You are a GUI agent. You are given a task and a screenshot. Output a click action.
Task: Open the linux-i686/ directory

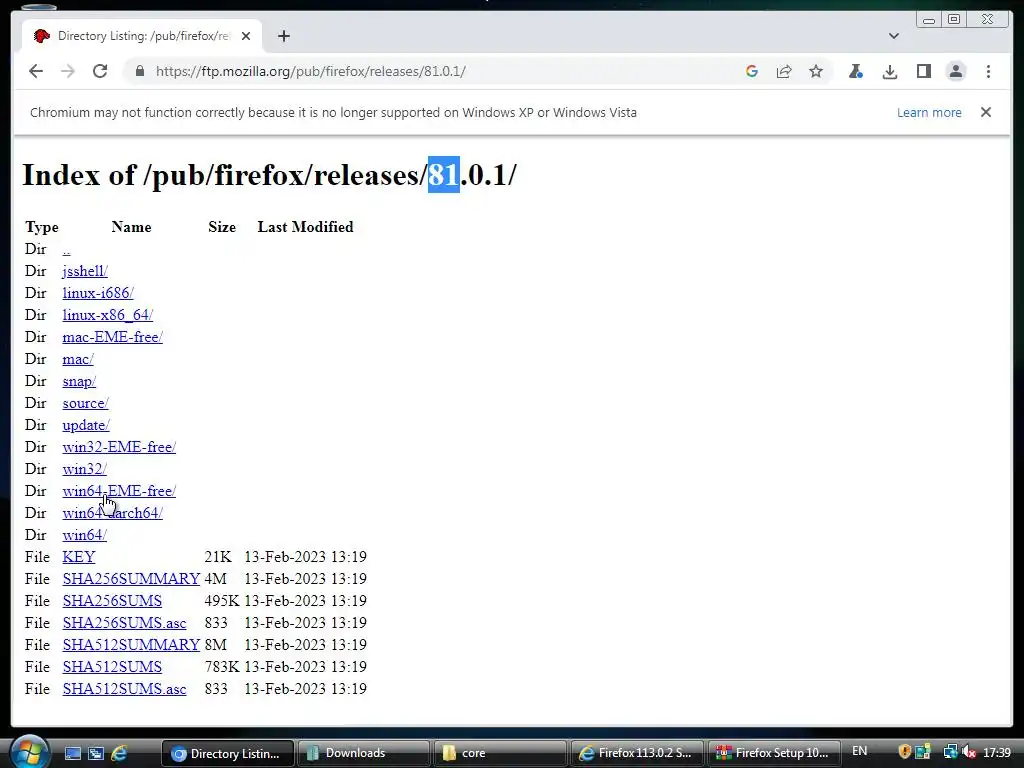tap(98, 293)
